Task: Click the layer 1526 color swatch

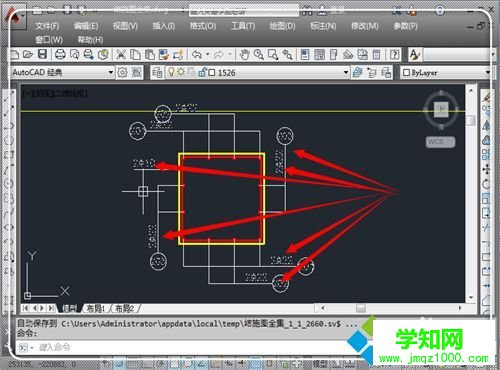Action: [x=212, y=72]
